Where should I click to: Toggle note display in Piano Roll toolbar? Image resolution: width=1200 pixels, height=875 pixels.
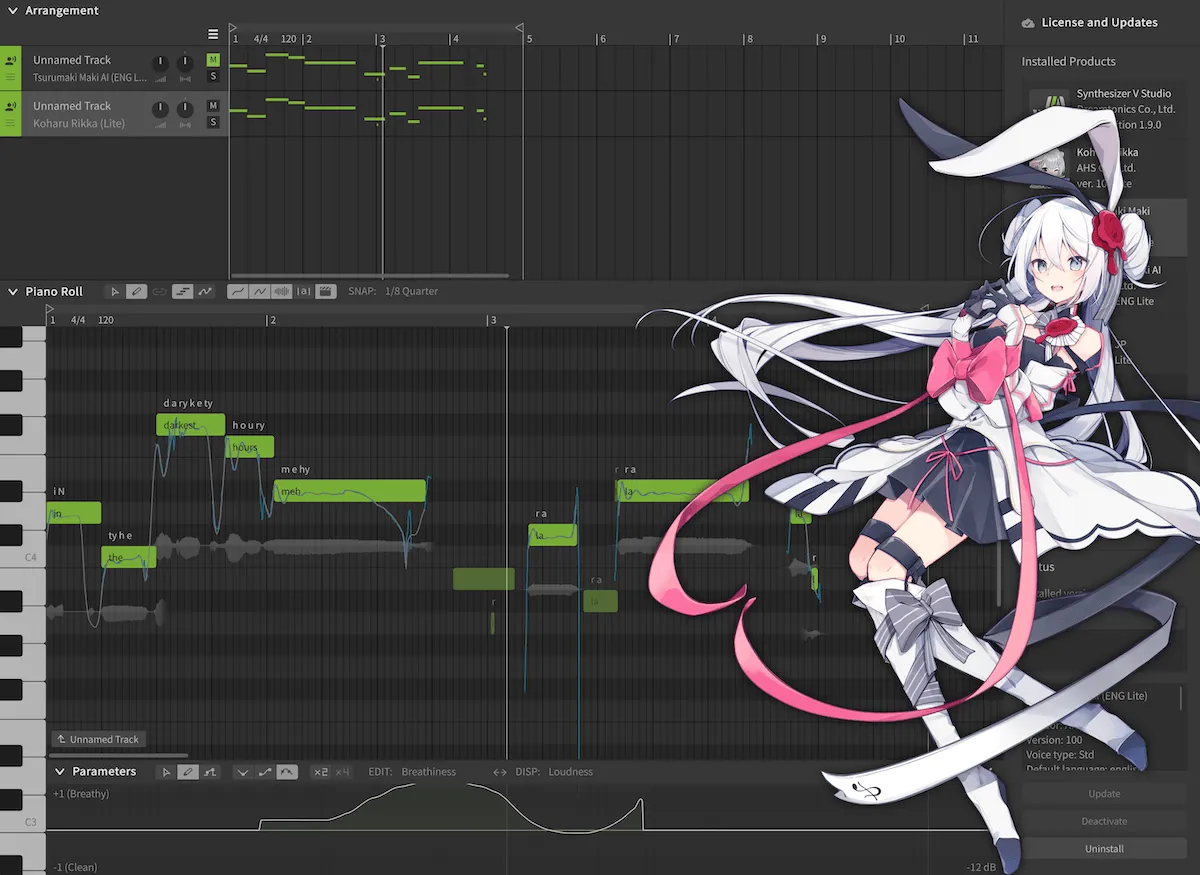coord(182,291)
